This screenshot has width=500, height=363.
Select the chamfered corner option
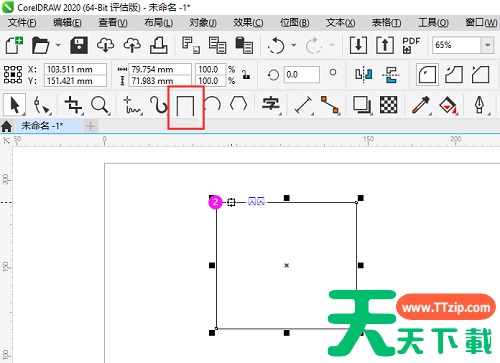(x=480, y=74)
